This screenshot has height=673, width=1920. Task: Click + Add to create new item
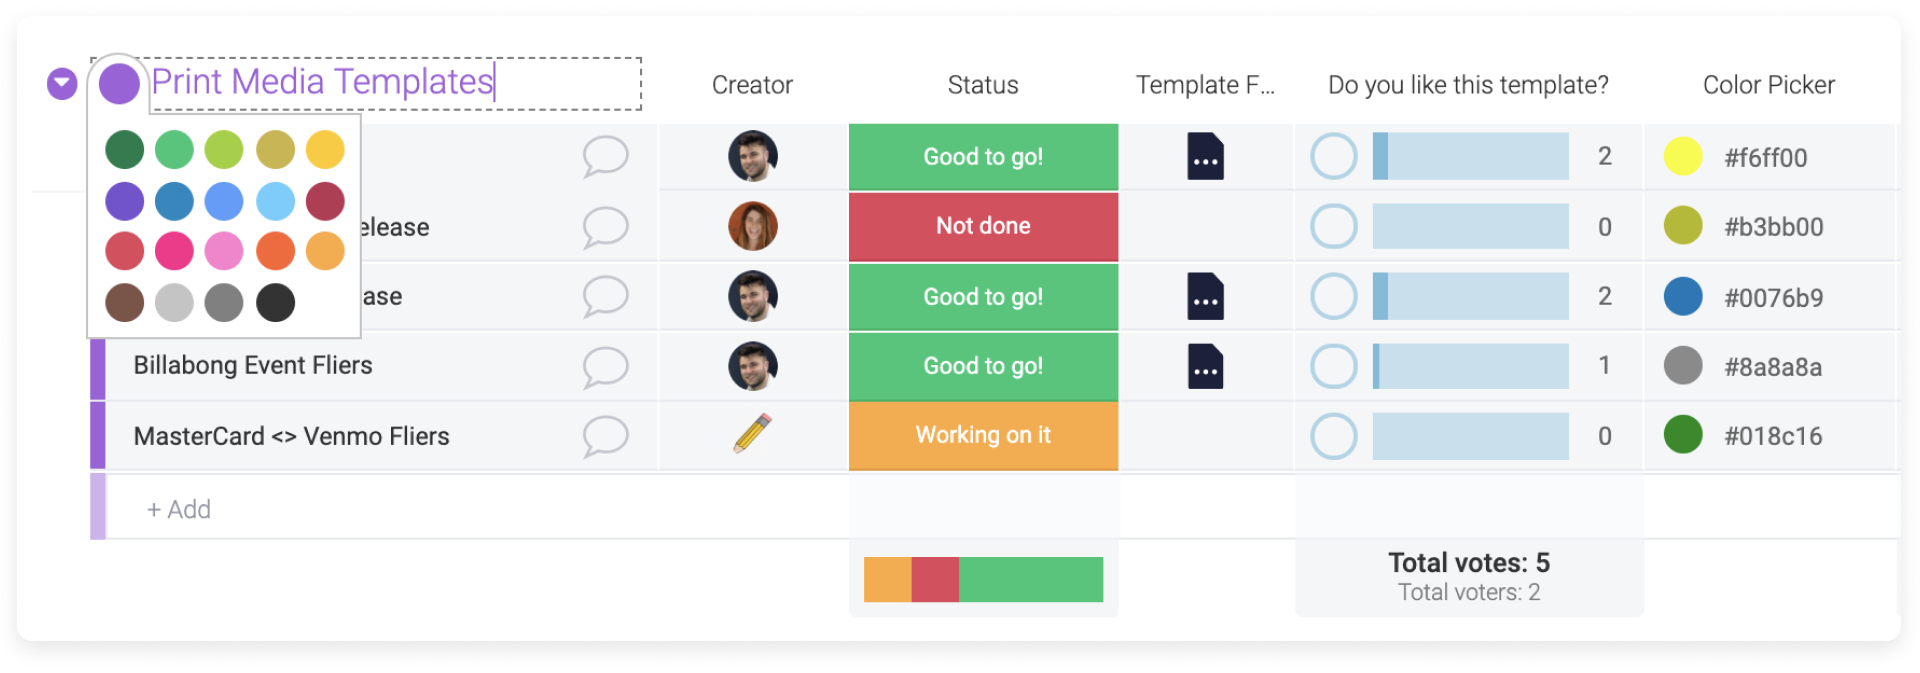[x=179, y=509]
